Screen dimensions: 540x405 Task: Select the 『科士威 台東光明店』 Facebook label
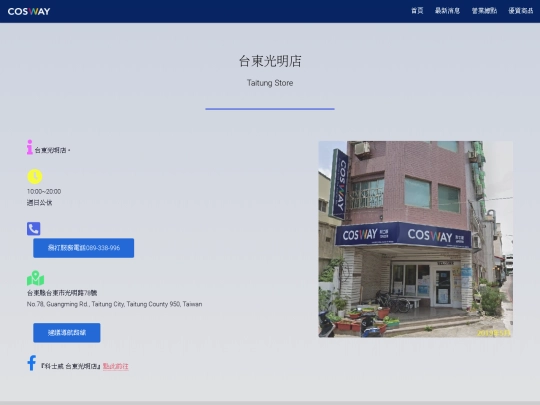[x=71, y=366]
